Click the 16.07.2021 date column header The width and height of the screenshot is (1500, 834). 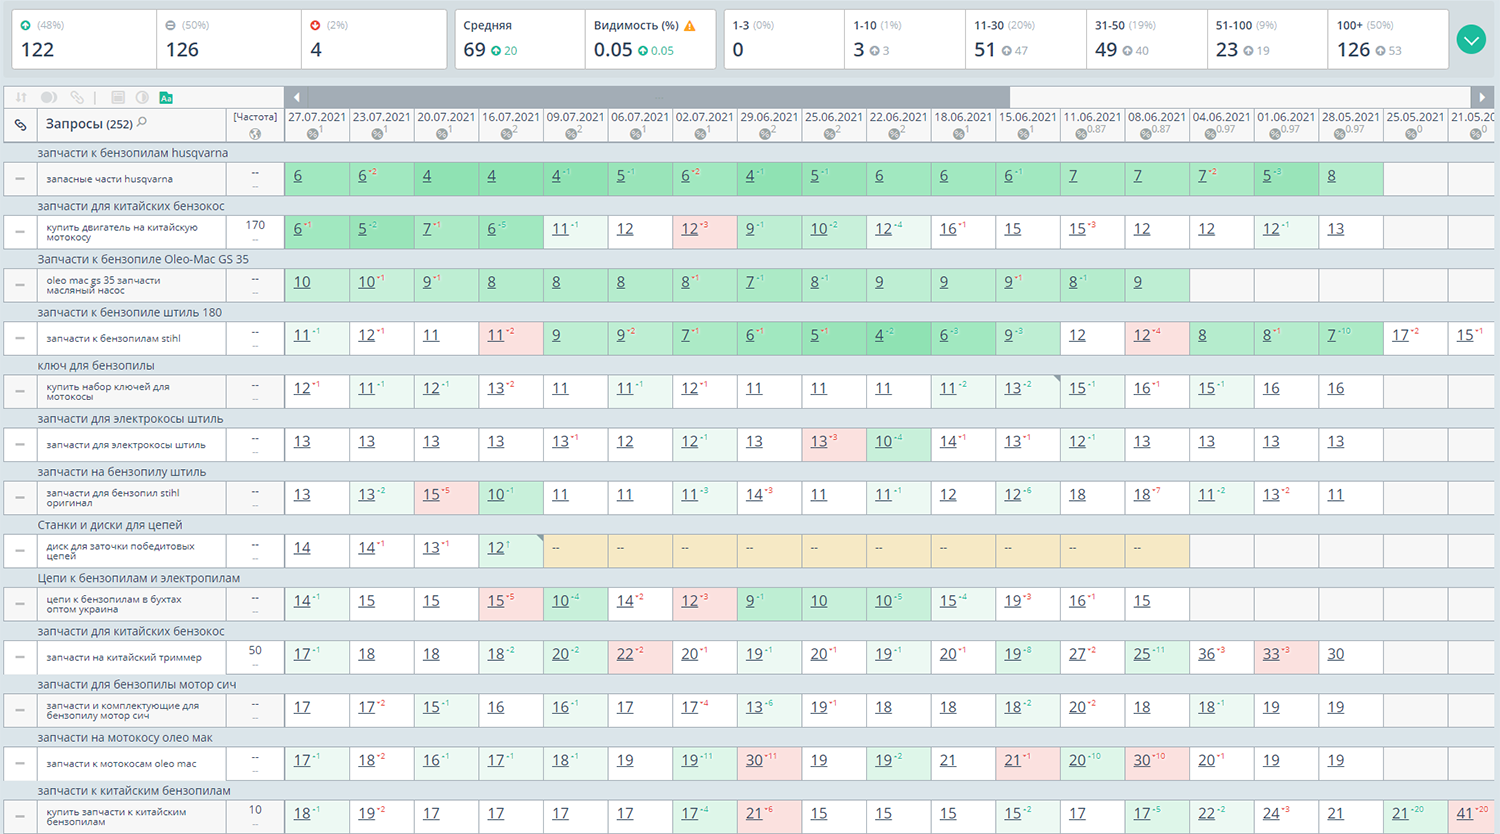tap(510, 117)
